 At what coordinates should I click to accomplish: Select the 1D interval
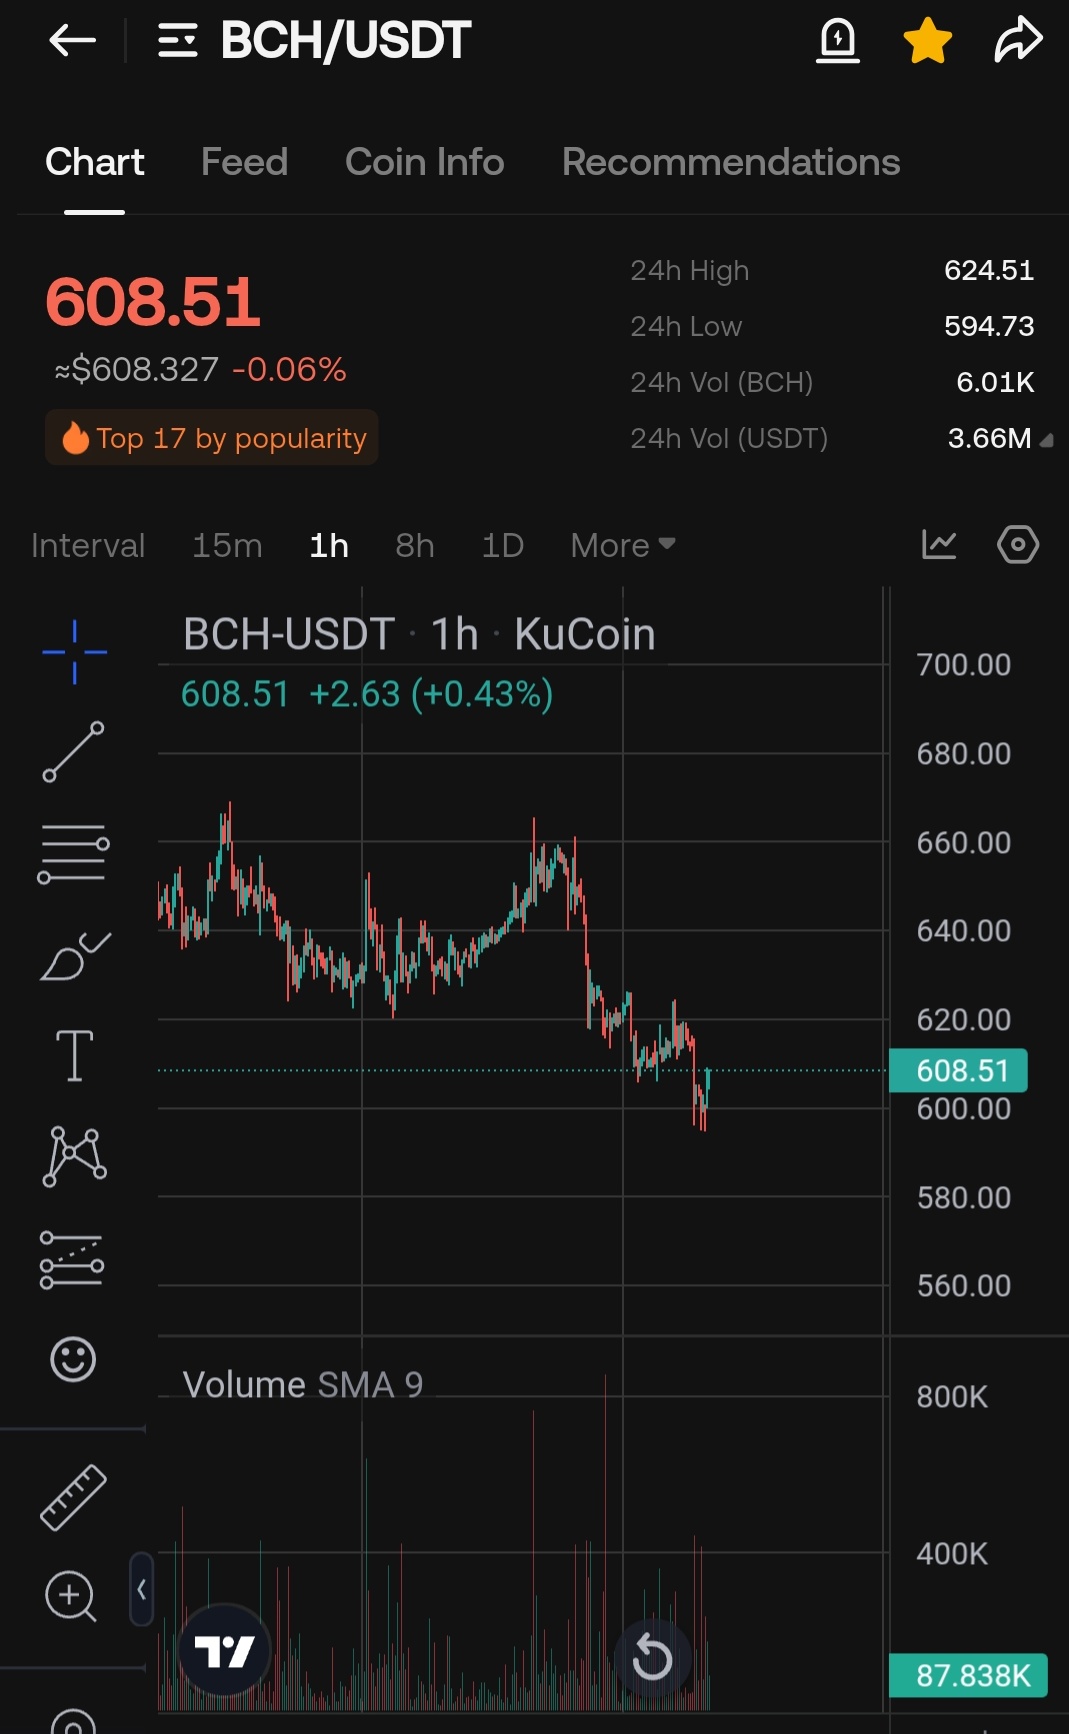(x=502, y=545)
